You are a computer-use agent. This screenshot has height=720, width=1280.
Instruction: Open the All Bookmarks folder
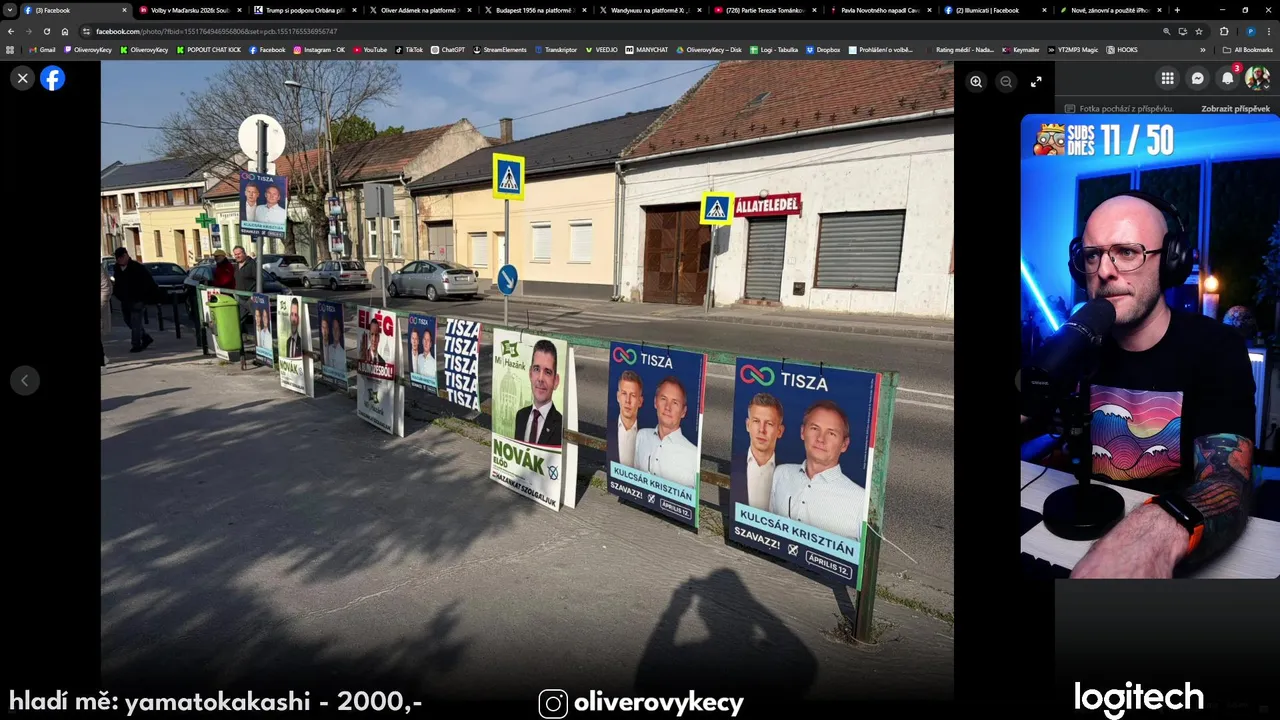(x=1247, y=49)
